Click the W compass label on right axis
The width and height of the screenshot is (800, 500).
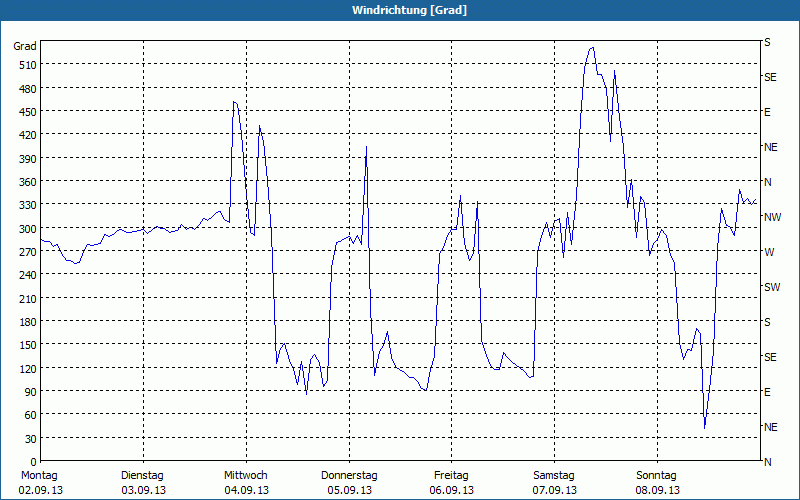tap(769, 252)
